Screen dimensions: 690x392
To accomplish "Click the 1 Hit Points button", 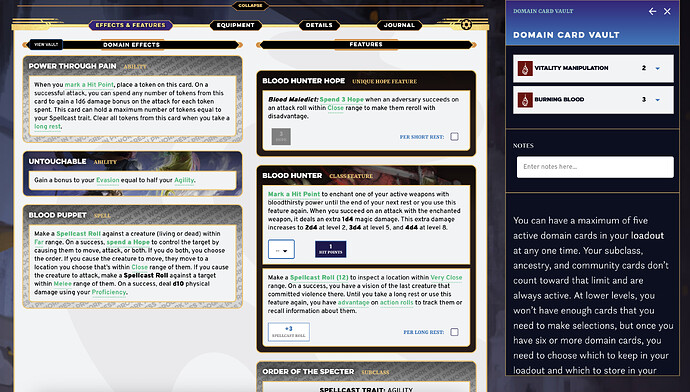I will [330, 249].
